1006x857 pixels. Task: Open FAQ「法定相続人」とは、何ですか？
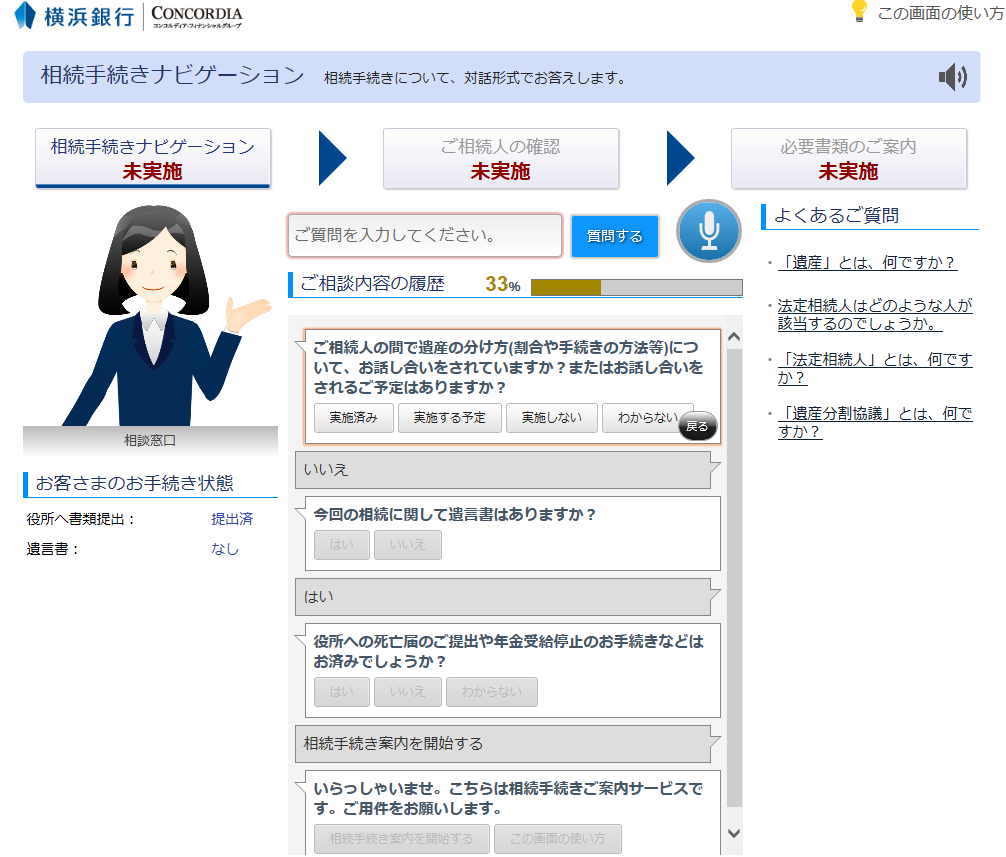pyautogui.click(x=874, y=368)
